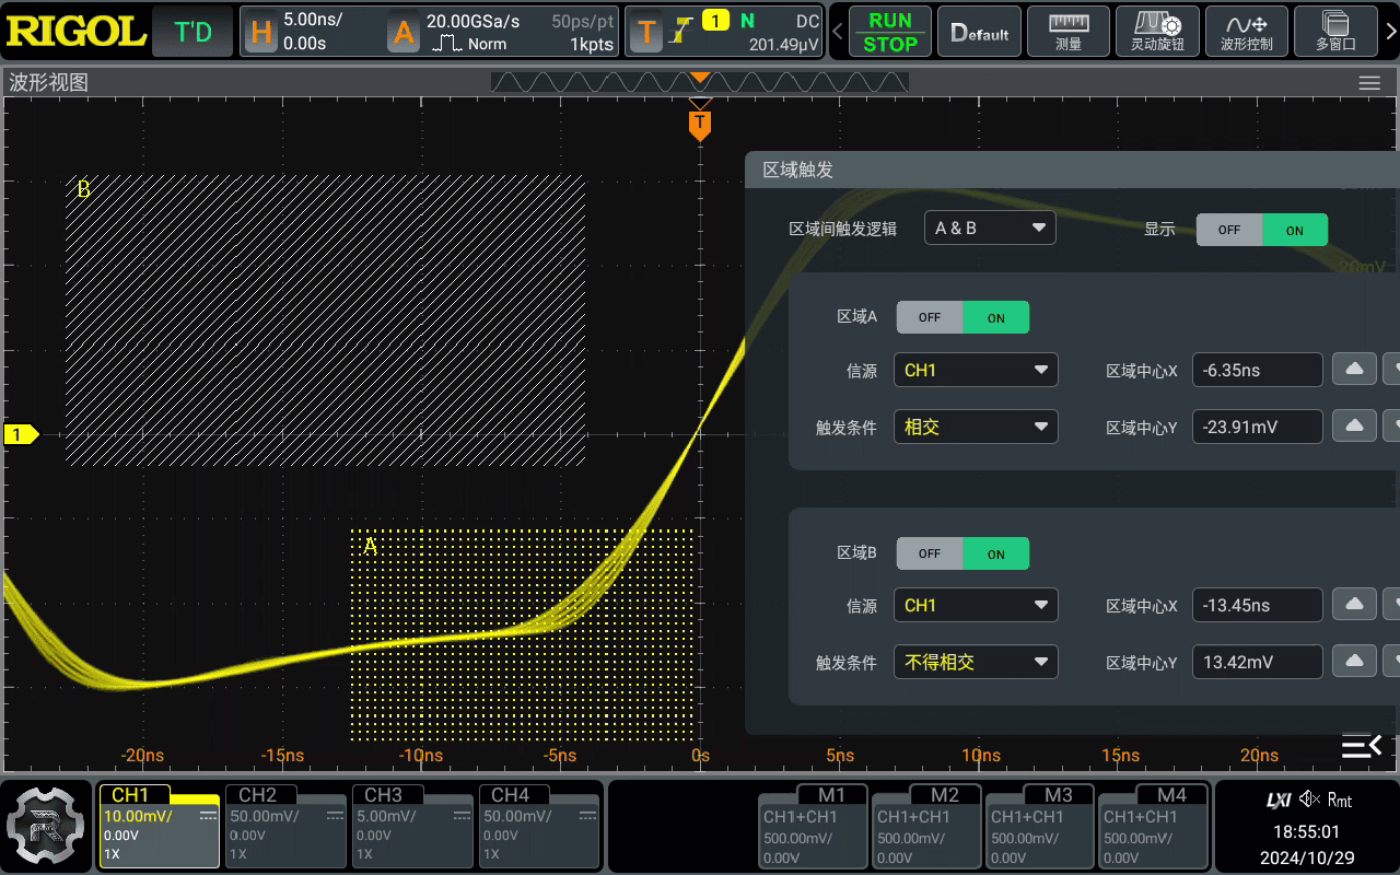Open horizontal timebase settings via H icon
This screenshot has width=1400, height=875.
click(262, 30)
